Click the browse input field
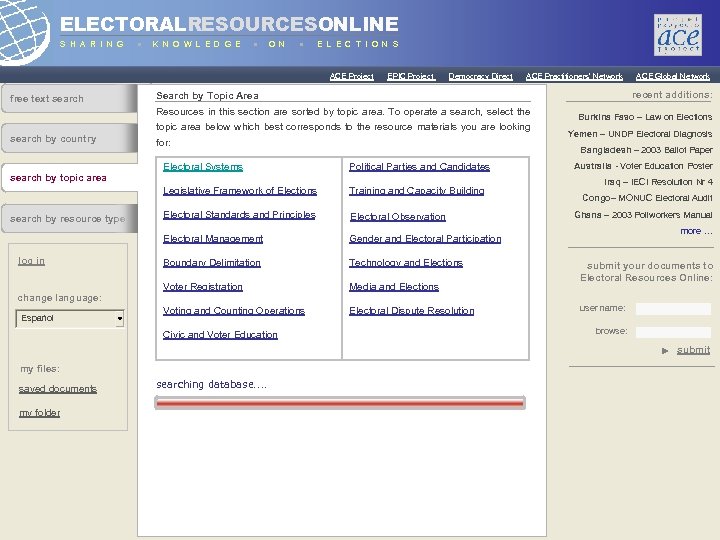 pos(673,332)
